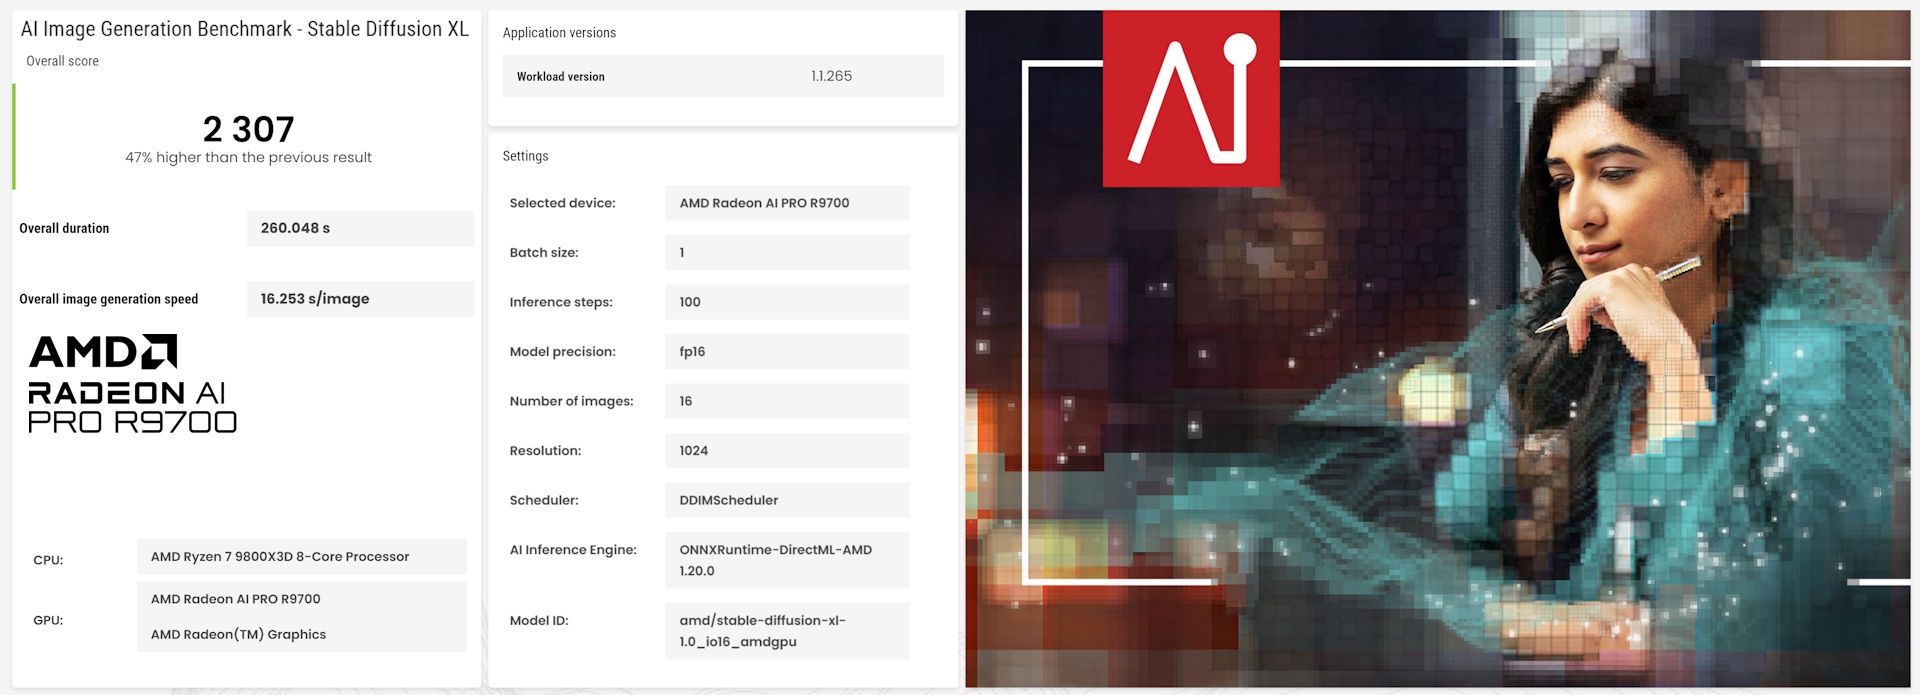Image resolution: width=1920 pixels, height=695 pixels.
Task: Click the Overall image generation speed label
Action: click(109, 299)
